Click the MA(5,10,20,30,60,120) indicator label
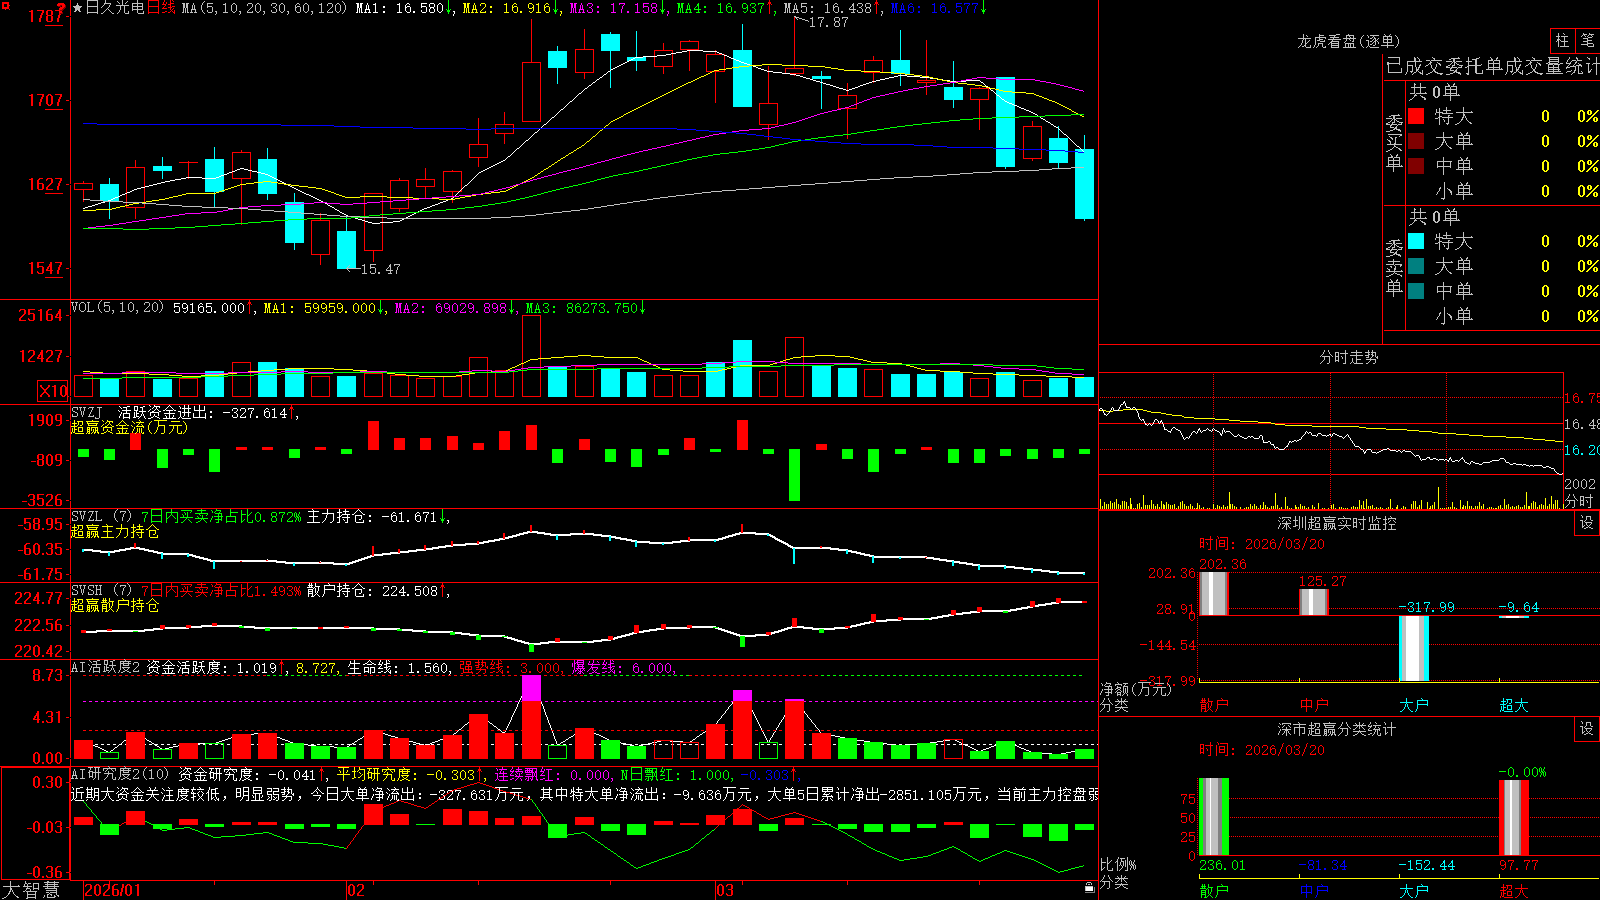Viewport: 1600px width, 900px height. [x=264, y=8]
